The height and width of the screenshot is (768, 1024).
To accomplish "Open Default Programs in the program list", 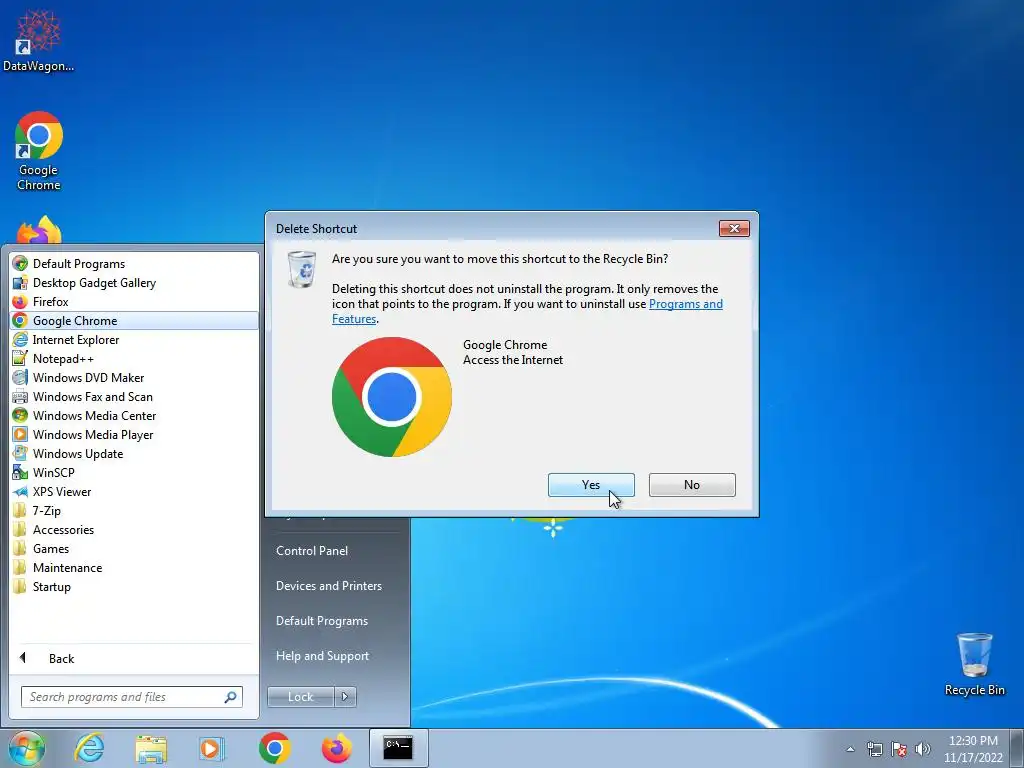I will point(135,264).
